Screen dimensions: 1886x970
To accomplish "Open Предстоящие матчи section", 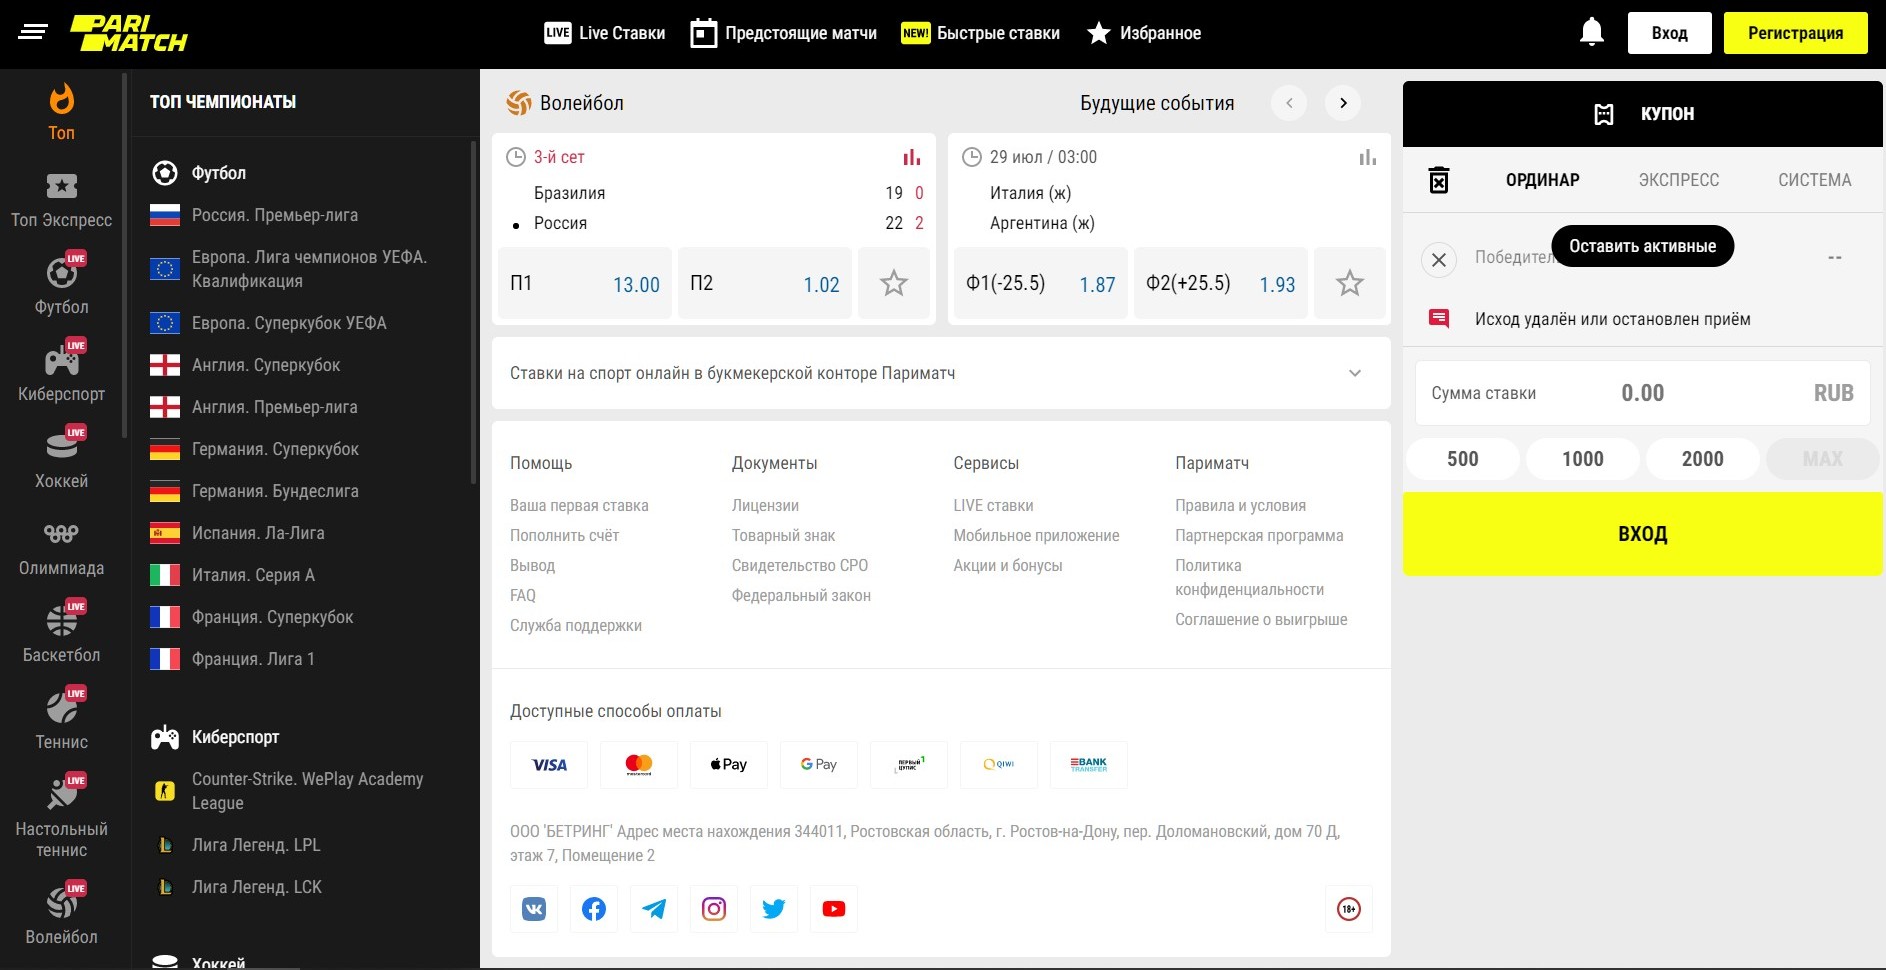I will click(784, 33).
